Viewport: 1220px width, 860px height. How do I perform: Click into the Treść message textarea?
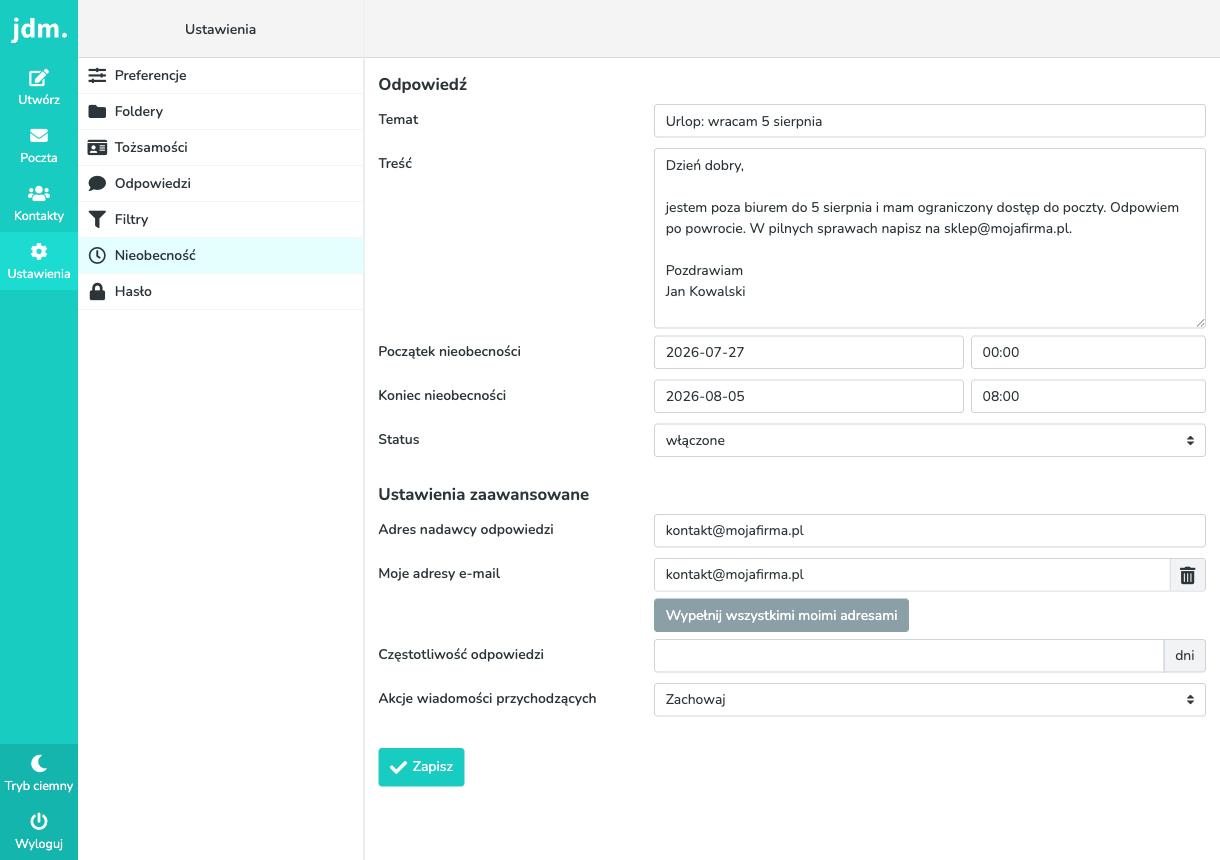click(x=930, y=239)
